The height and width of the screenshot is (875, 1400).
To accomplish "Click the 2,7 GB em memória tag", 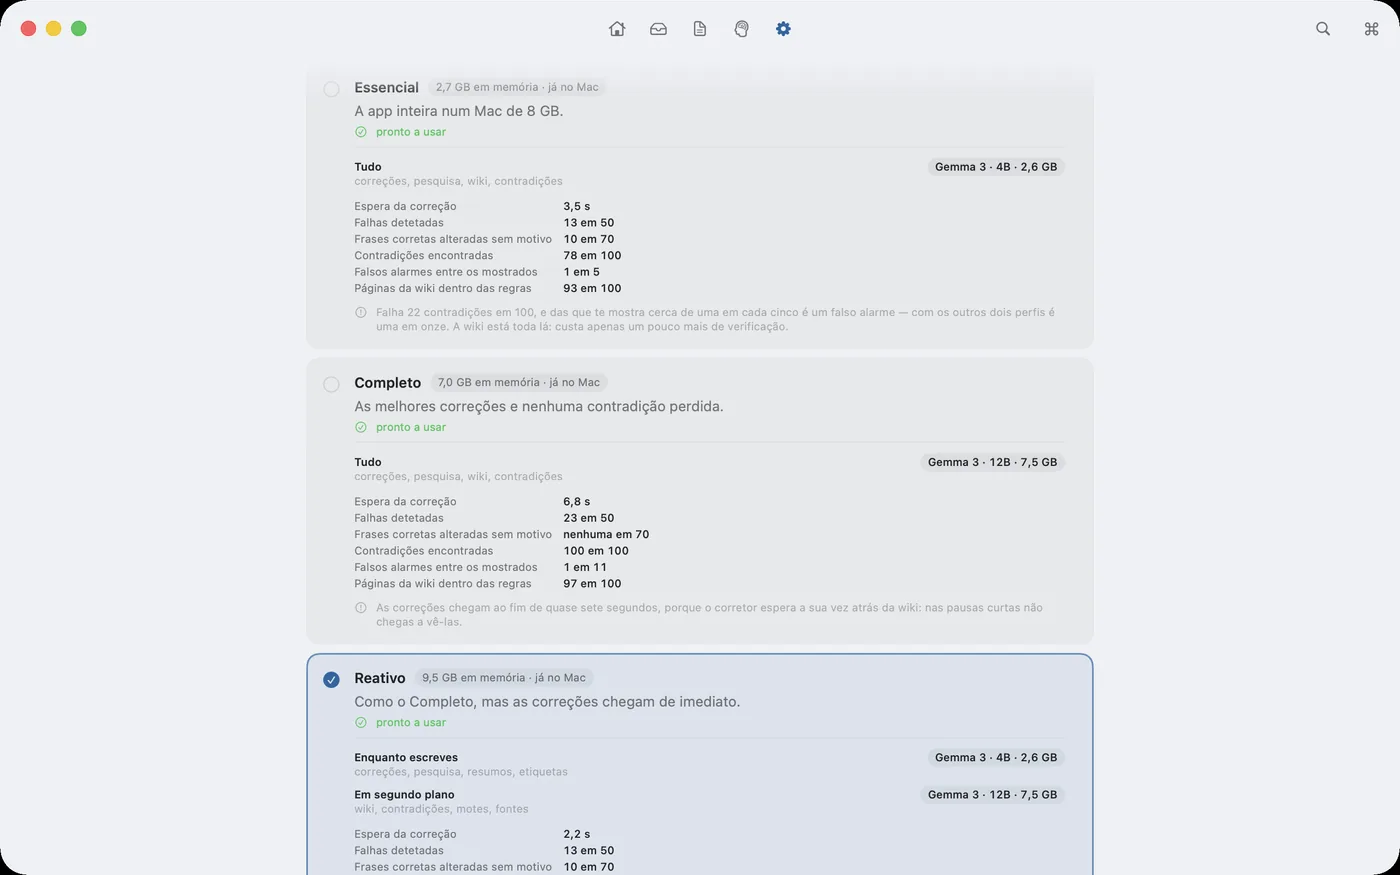I will pos(517,87).
